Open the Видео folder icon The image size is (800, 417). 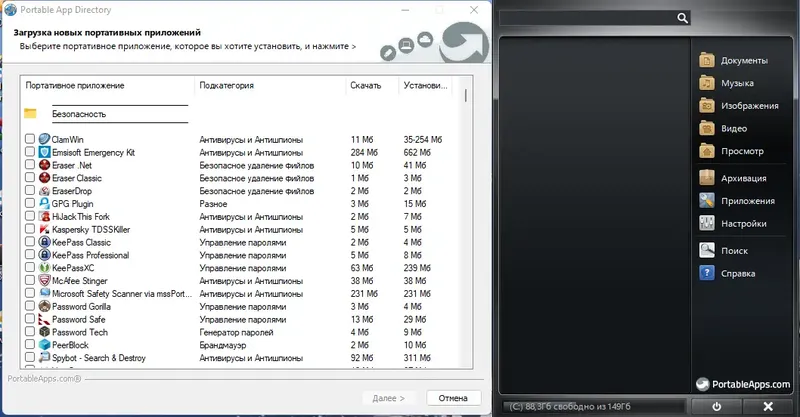tap(707, 128)
